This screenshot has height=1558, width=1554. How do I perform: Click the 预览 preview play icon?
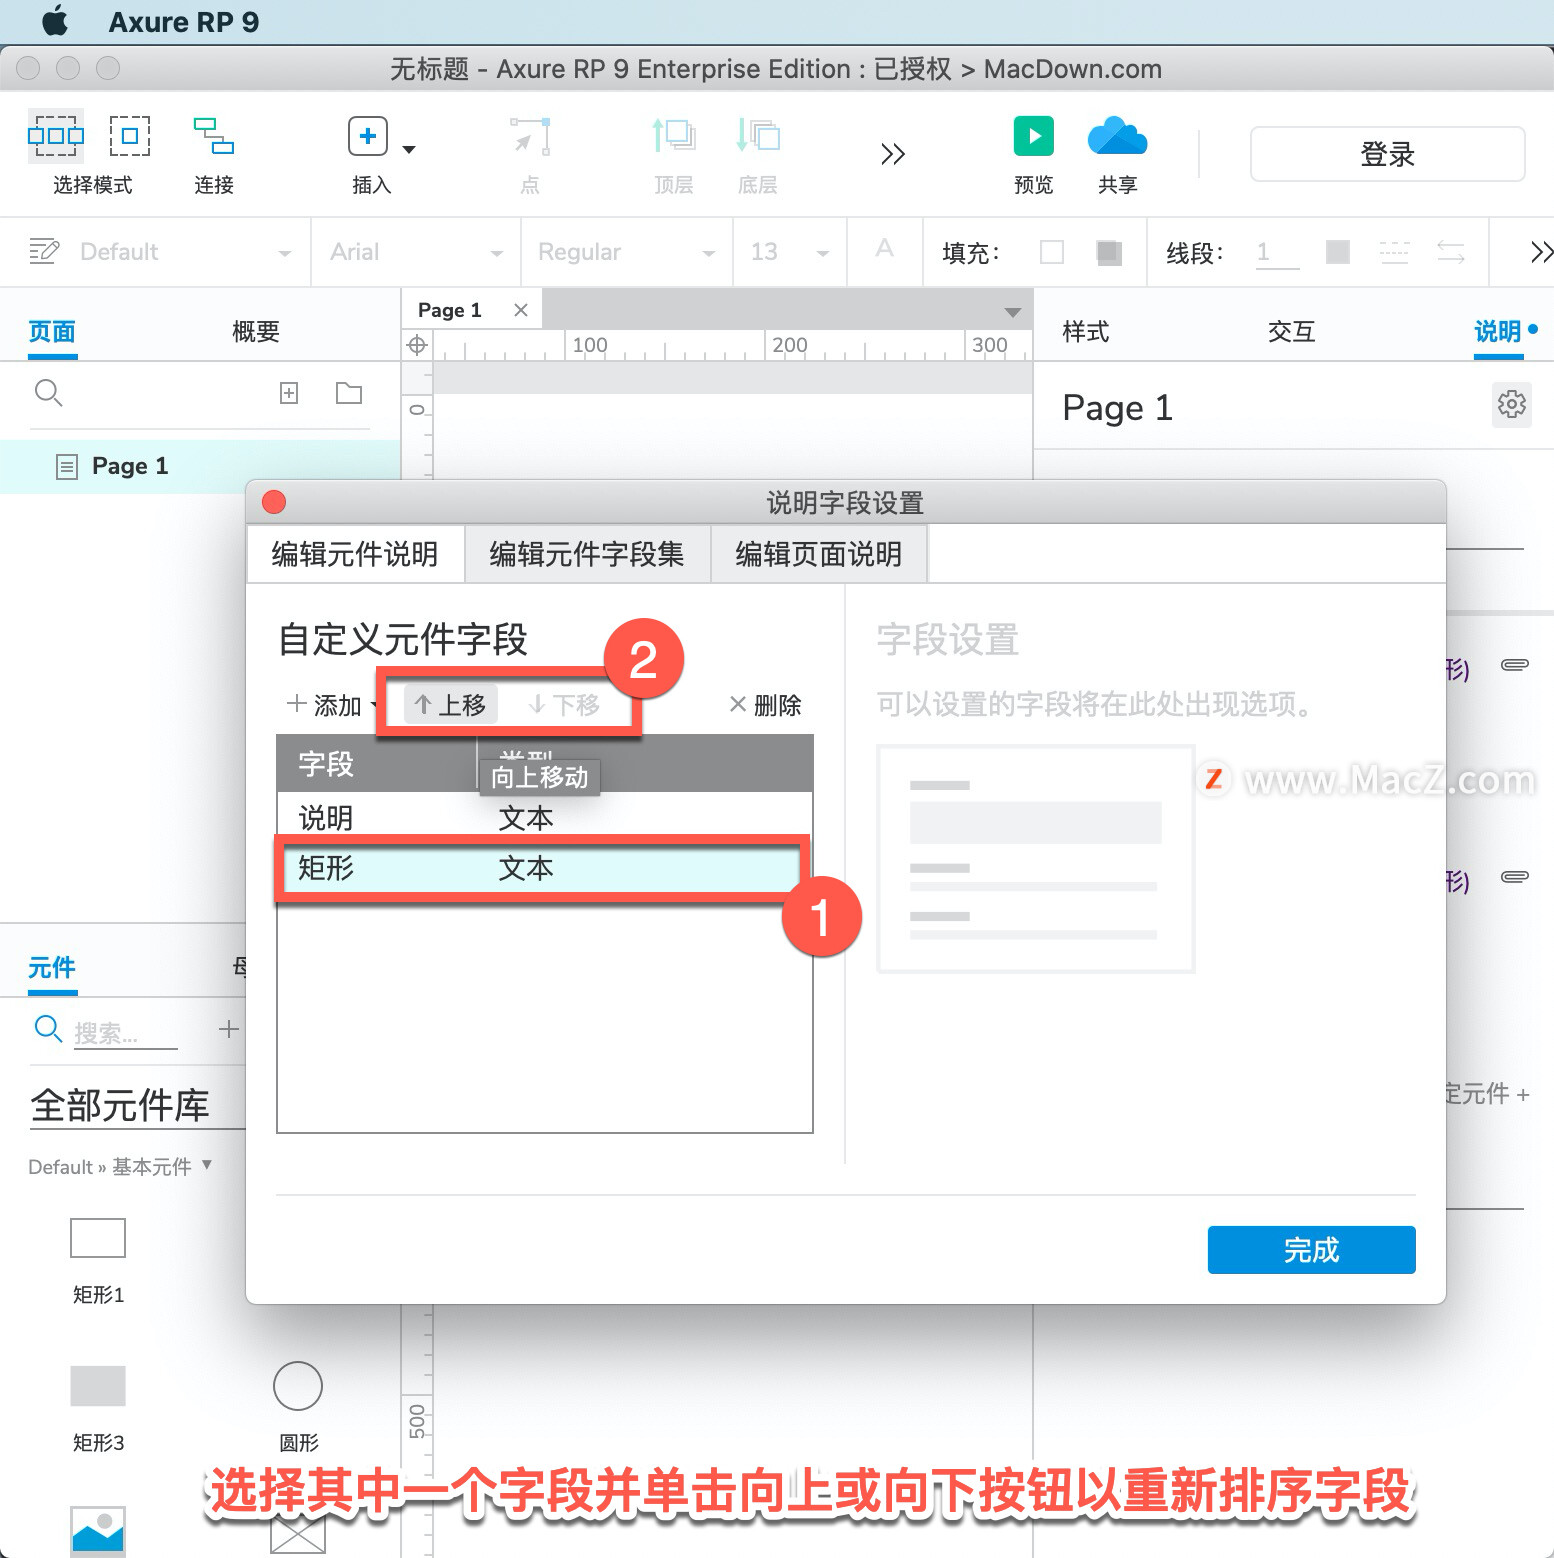1034,136
